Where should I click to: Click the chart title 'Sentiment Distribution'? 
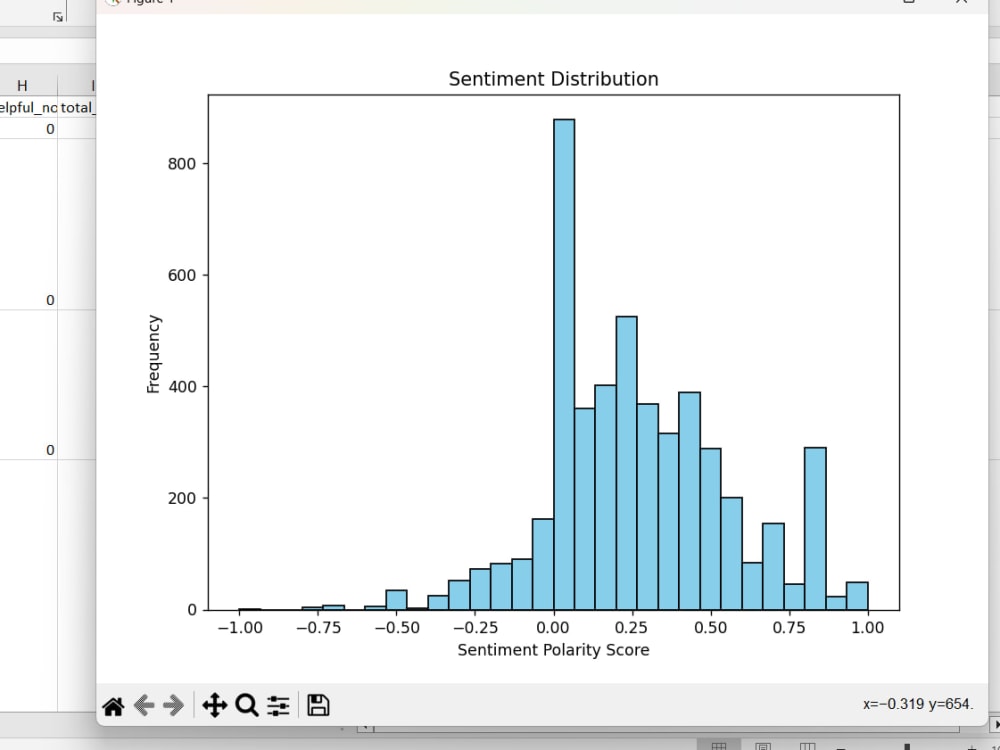click(x=553, y=79)
